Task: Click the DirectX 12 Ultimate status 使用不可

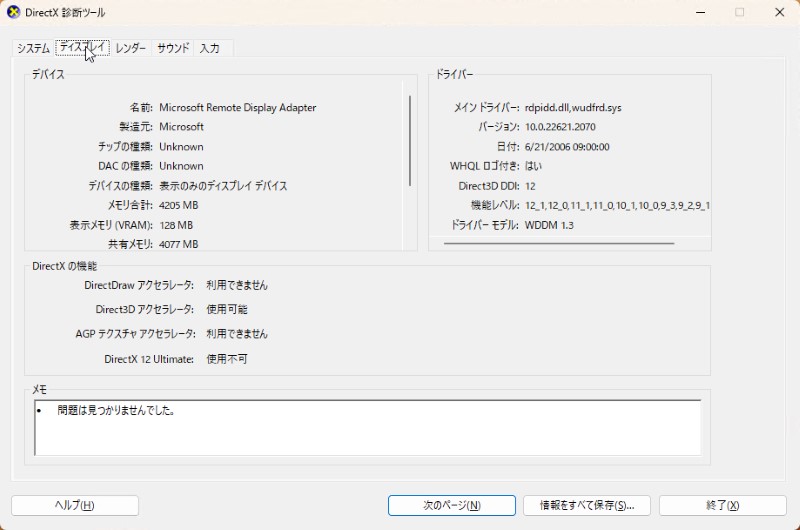Action: pos(227,359)
